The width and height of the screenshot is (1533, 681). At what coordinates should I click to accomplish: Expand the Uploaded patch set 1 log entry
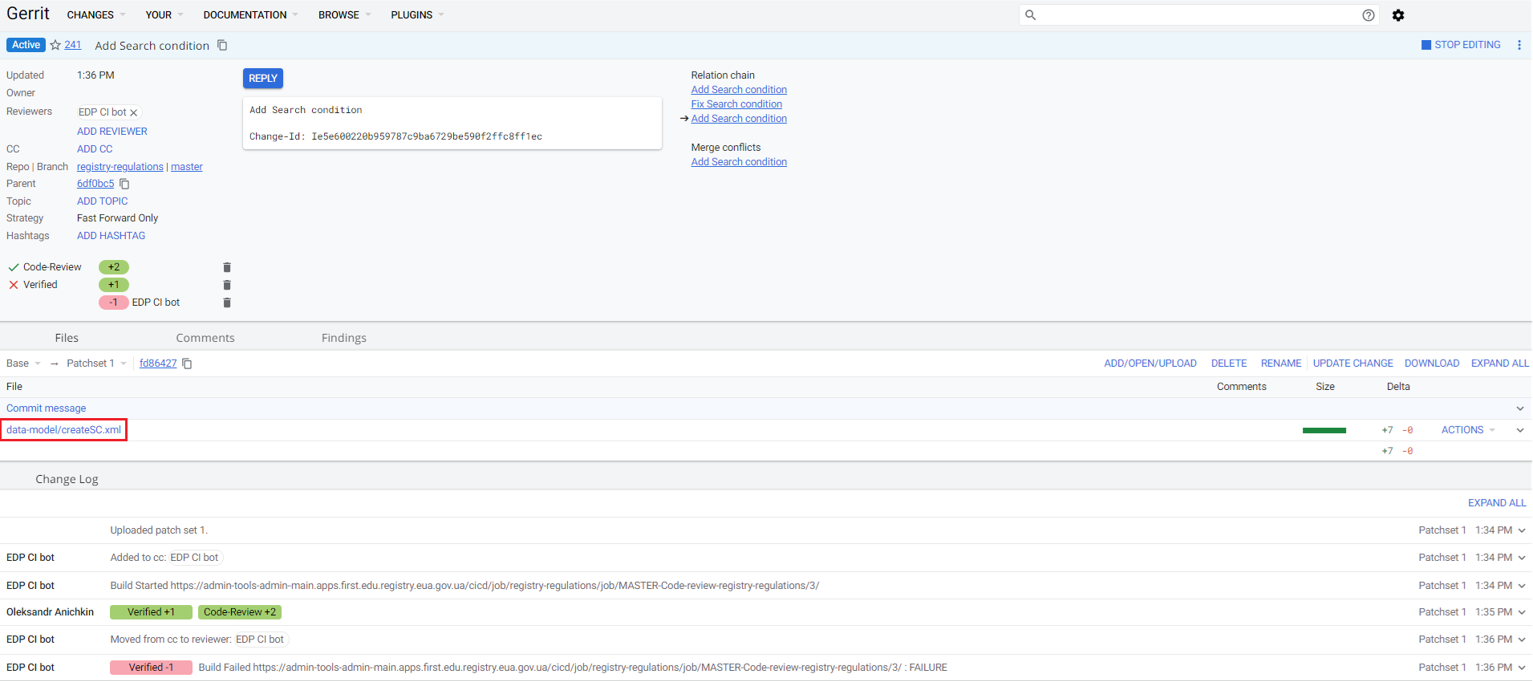(1522, 530)
